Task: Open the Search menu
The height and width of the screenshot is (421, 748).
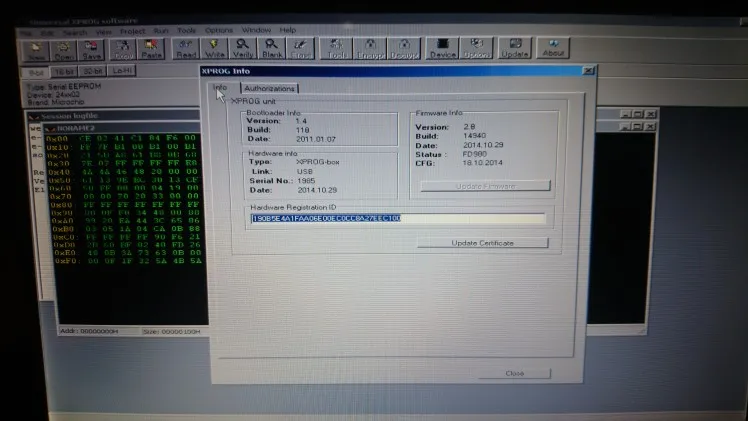Action: point(75,32)
